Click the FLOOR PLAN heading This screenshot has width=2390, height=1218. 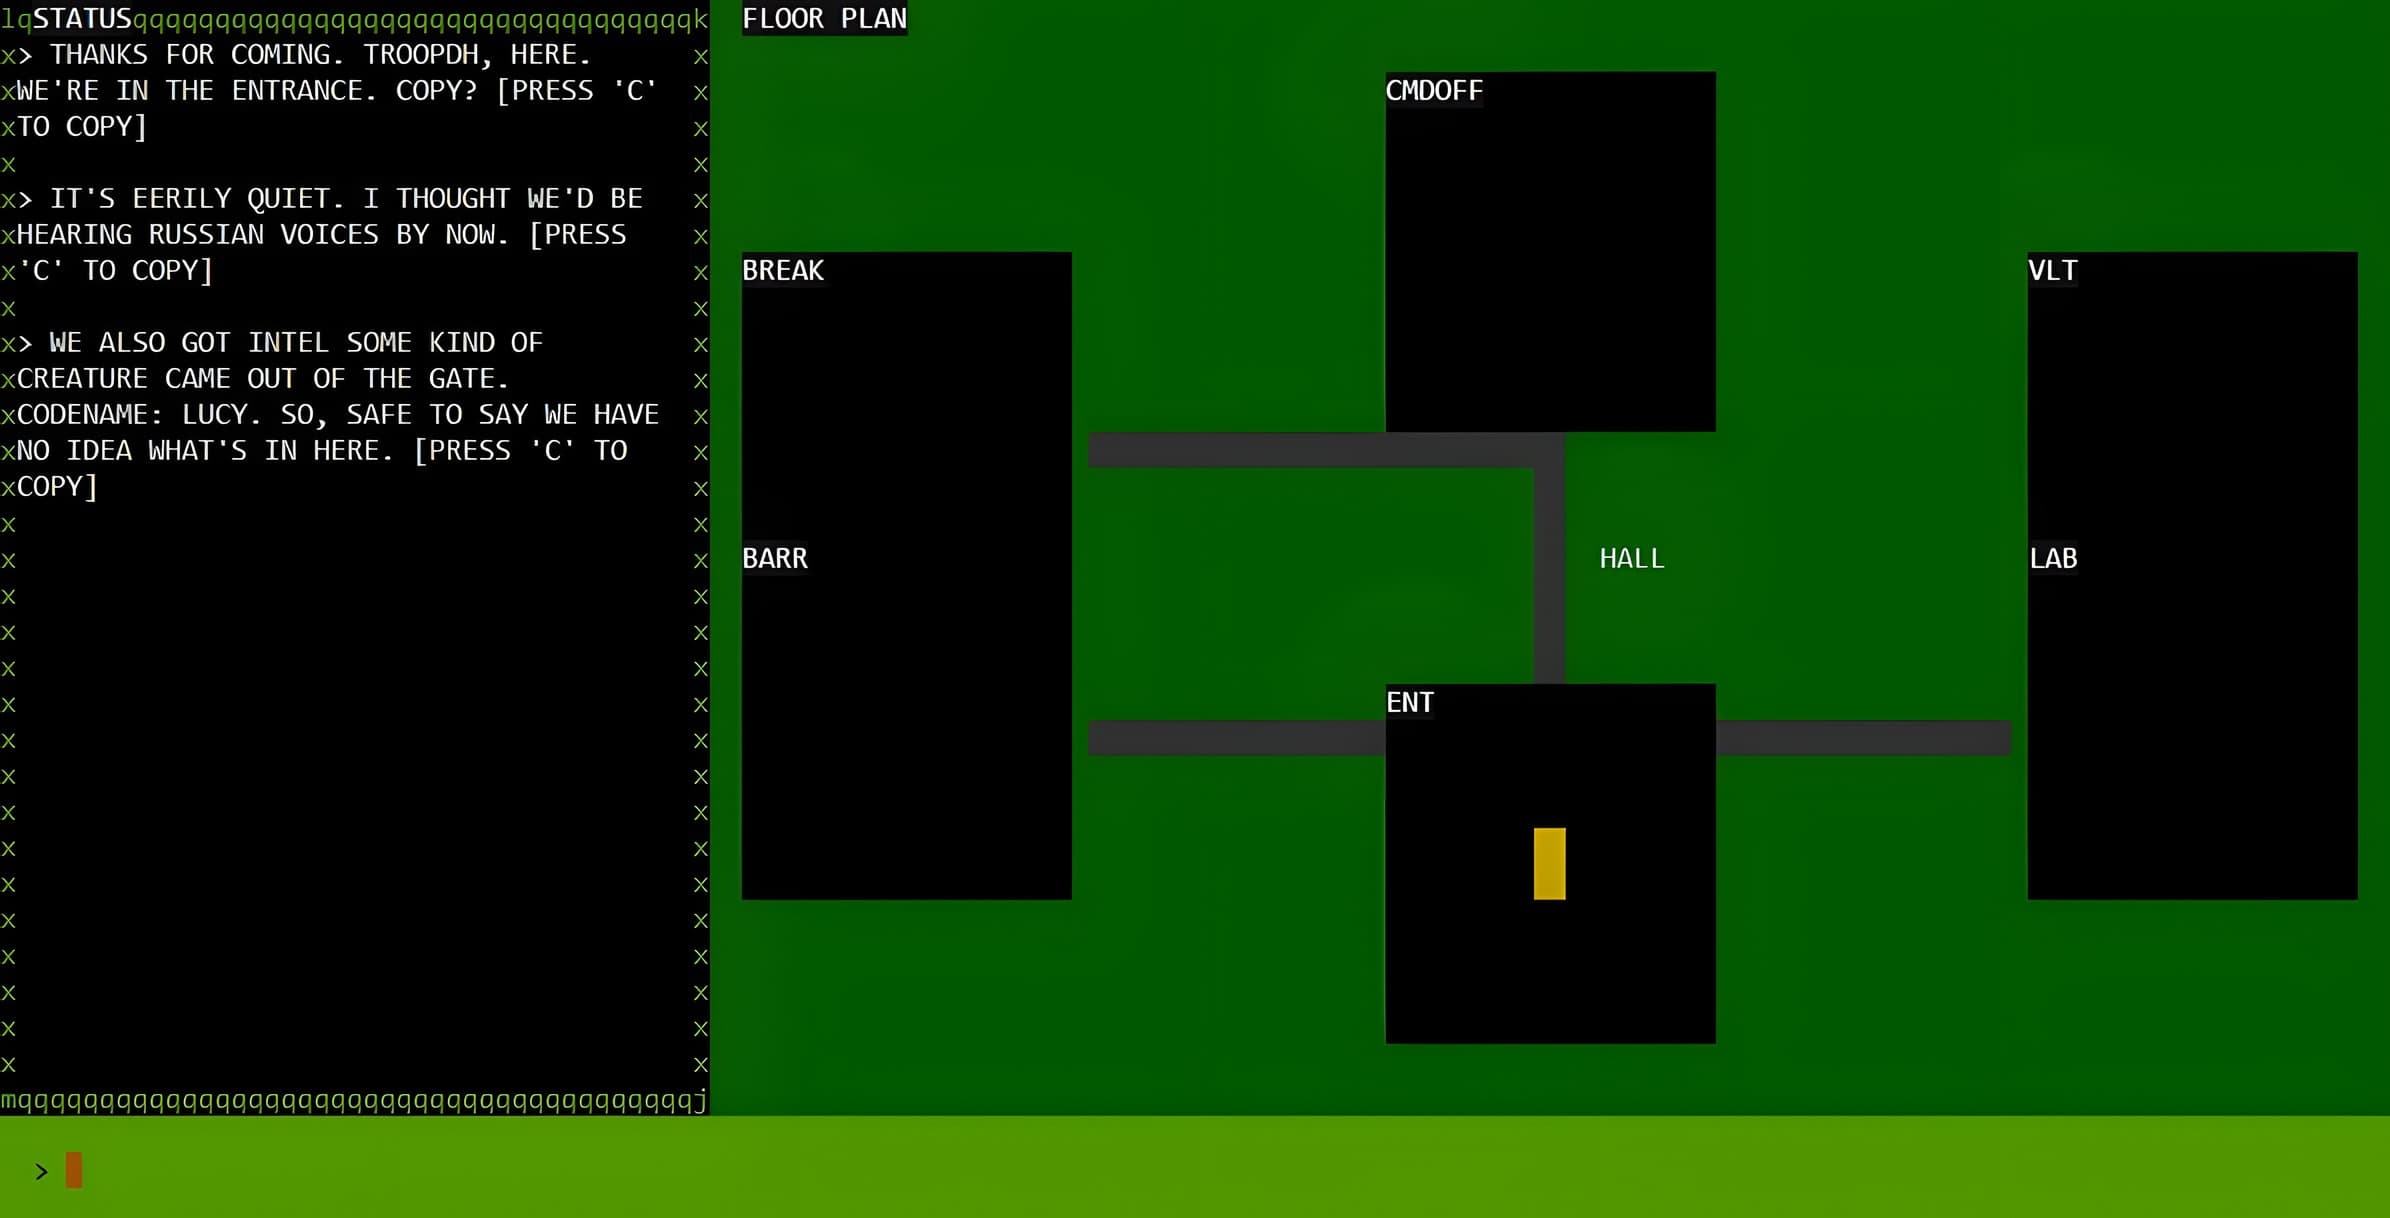pos(825,18)
